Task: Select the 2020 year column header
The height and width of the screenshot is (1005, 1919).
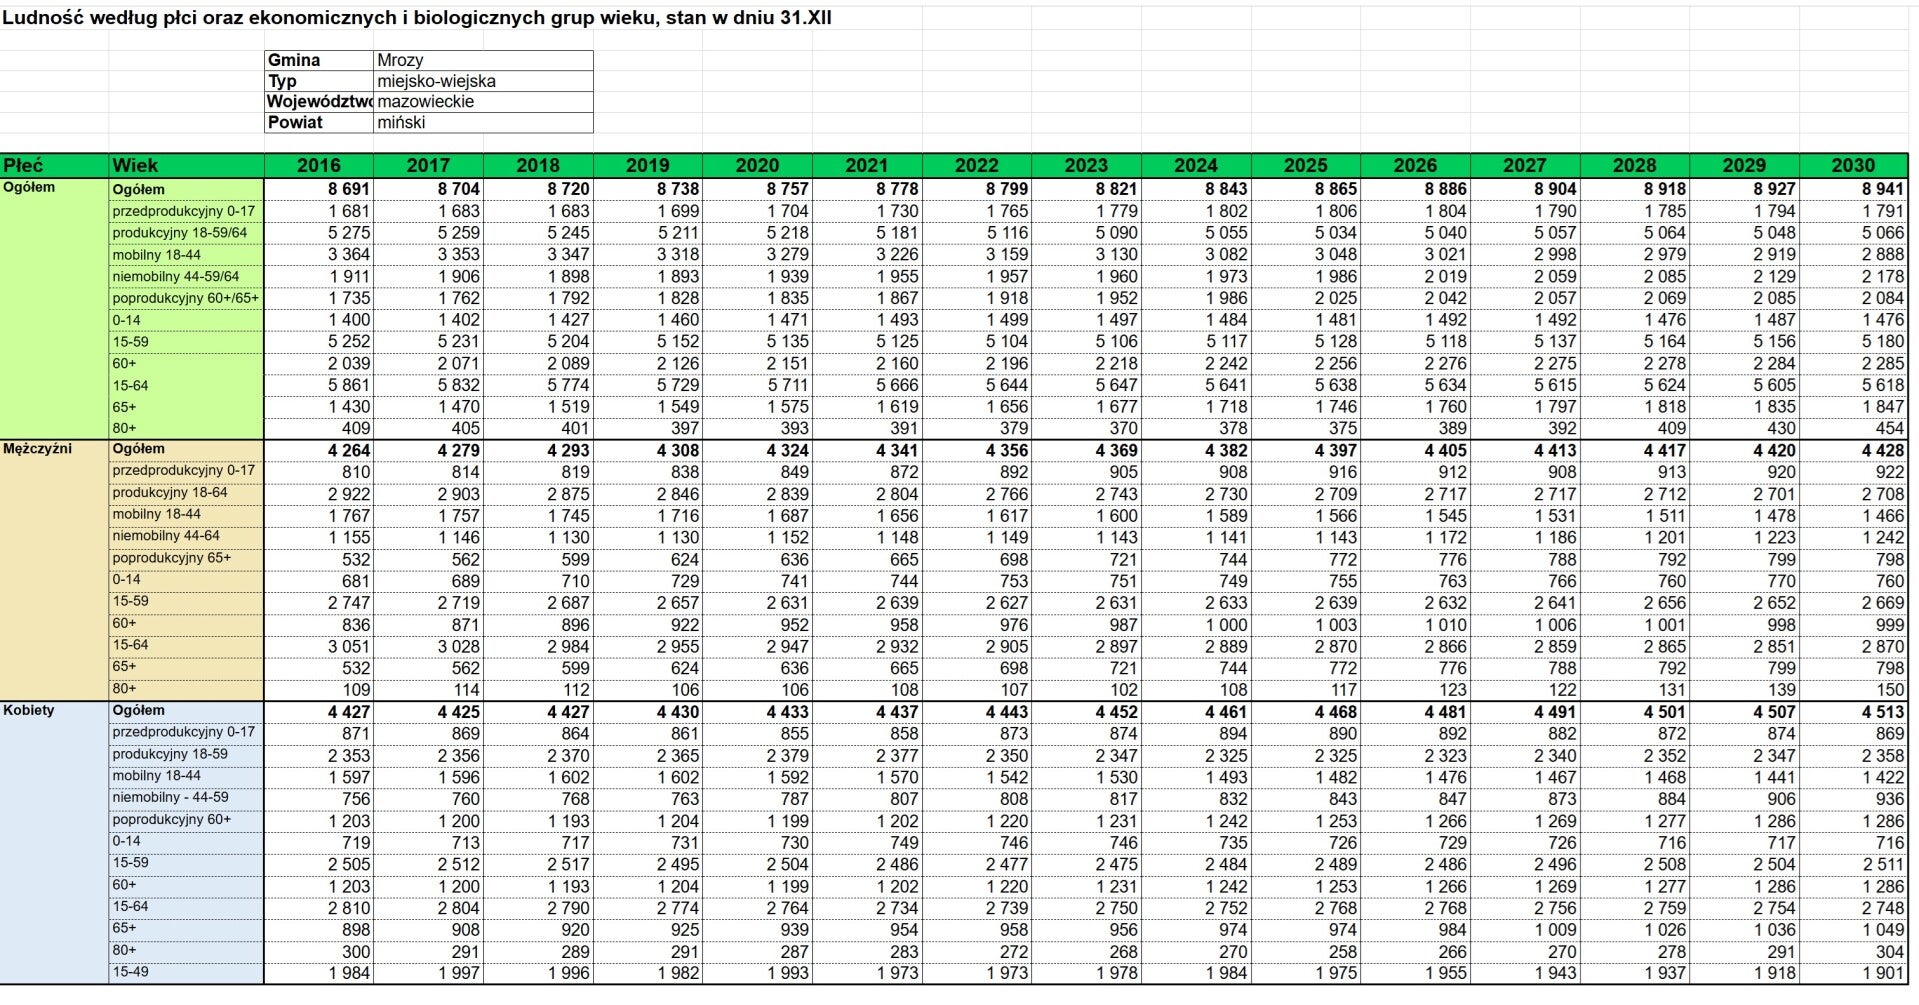Action: (757, 165)
